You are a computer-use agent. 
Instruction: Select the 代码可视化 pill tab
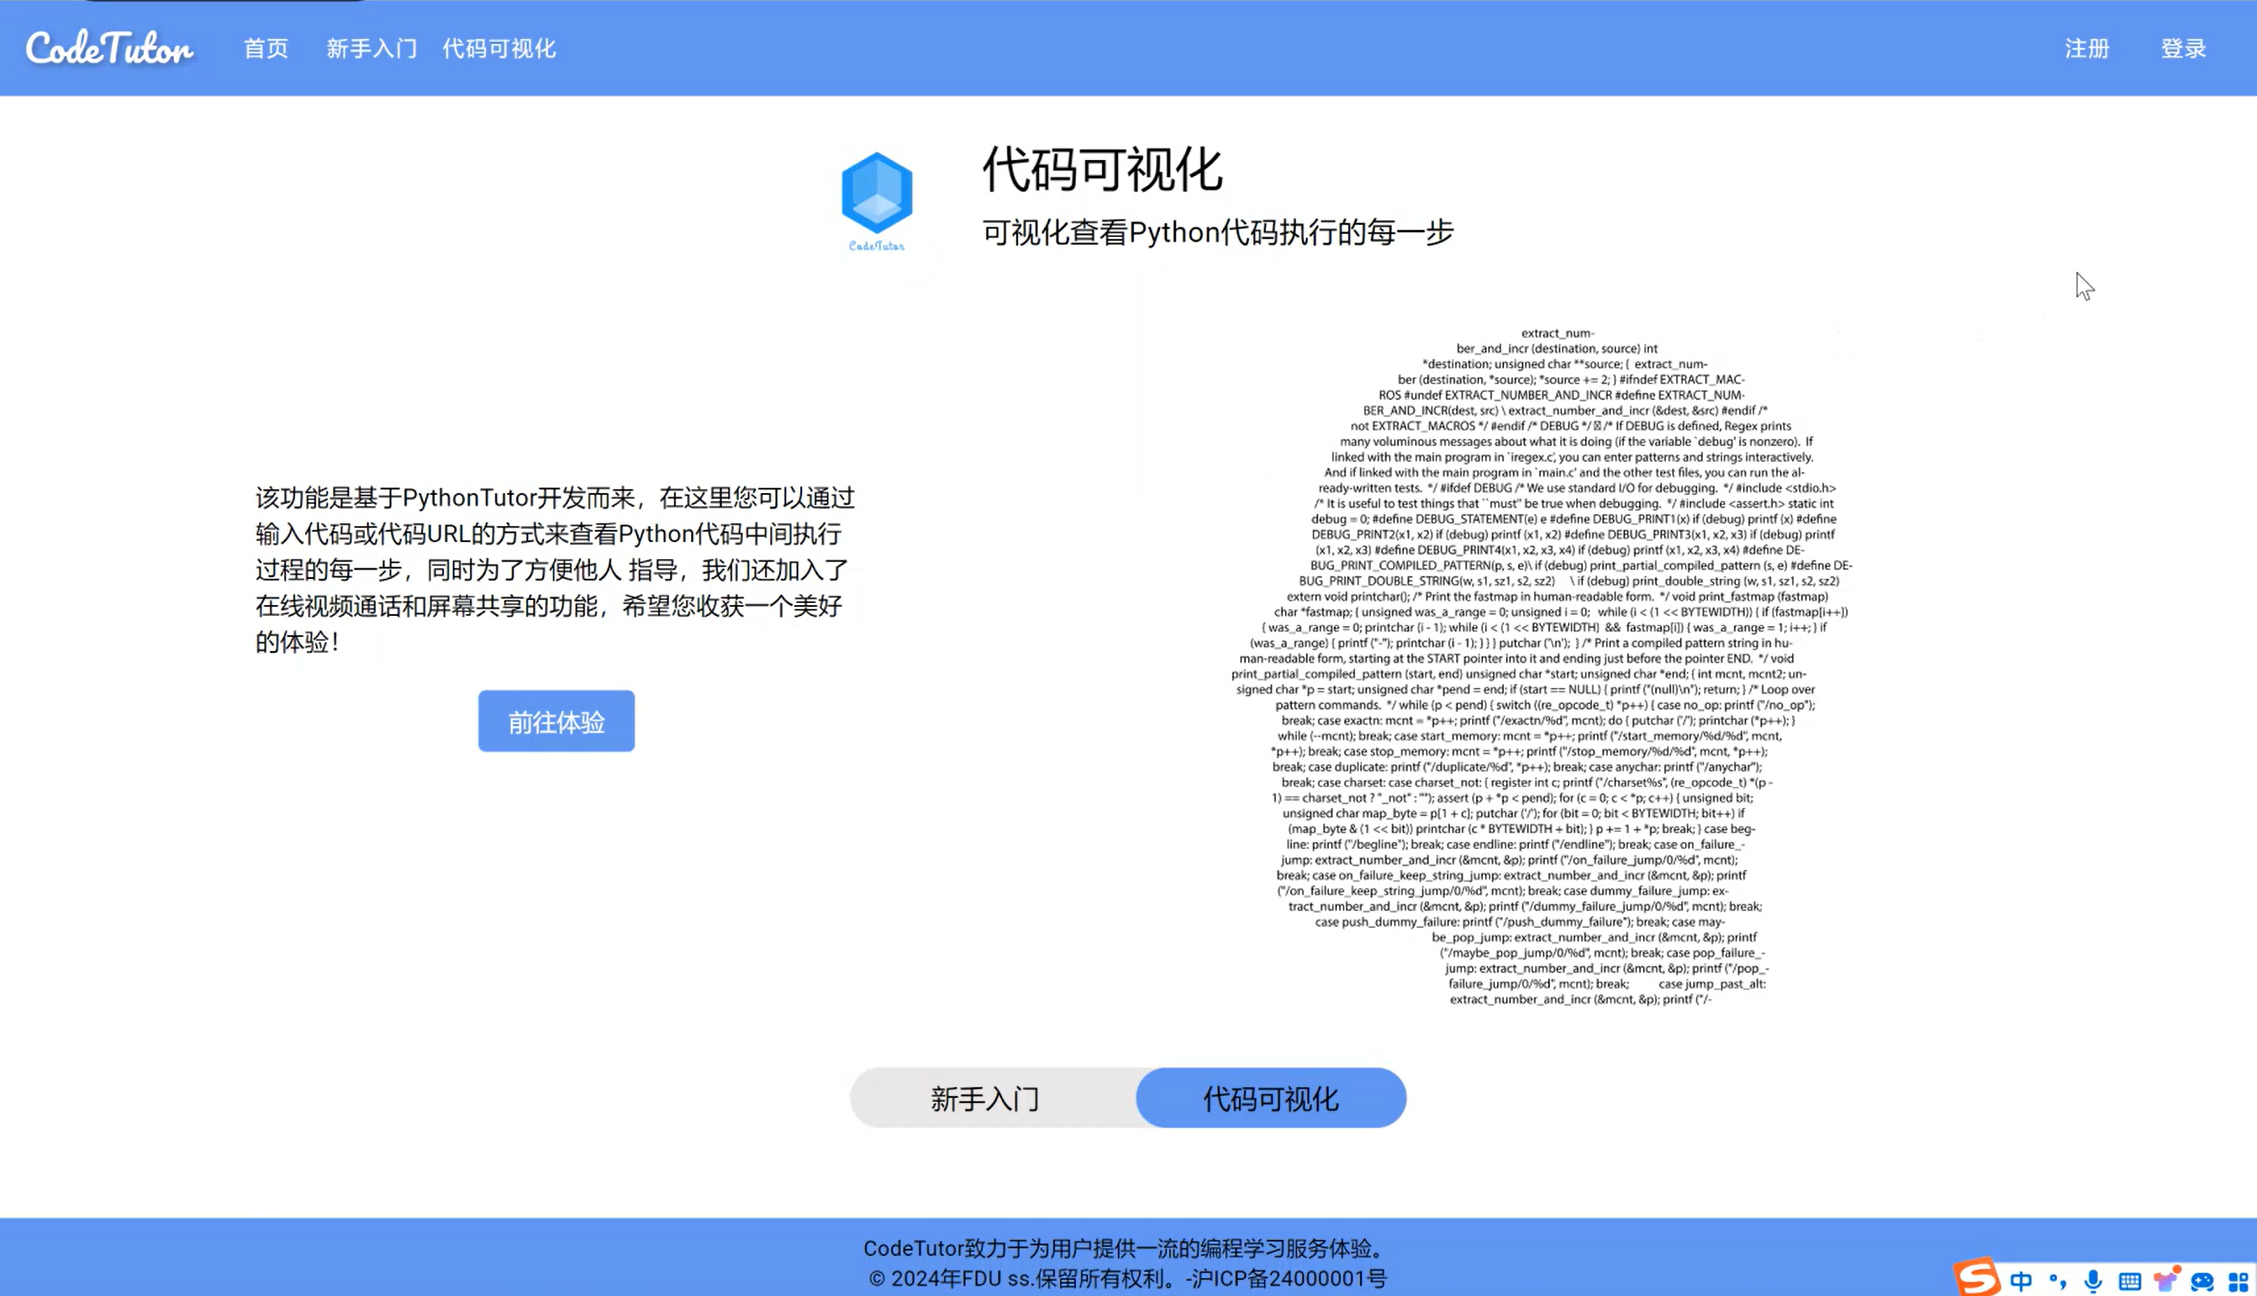pos(1270,1098)
